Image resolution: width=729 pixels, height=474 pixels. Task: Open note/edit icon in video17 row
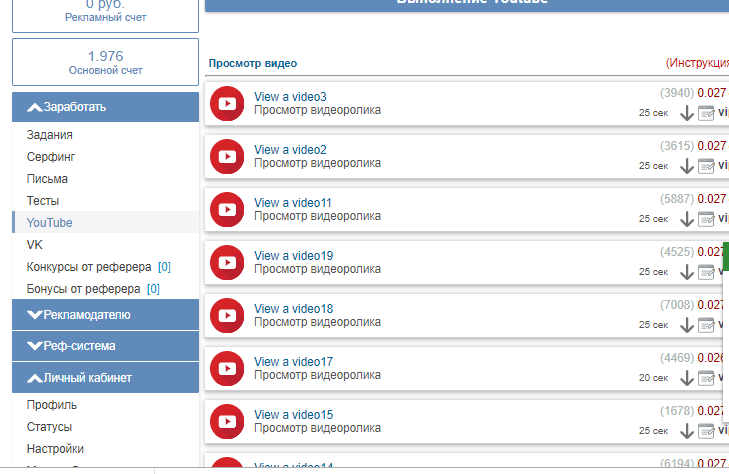click(x=706, y=378)
